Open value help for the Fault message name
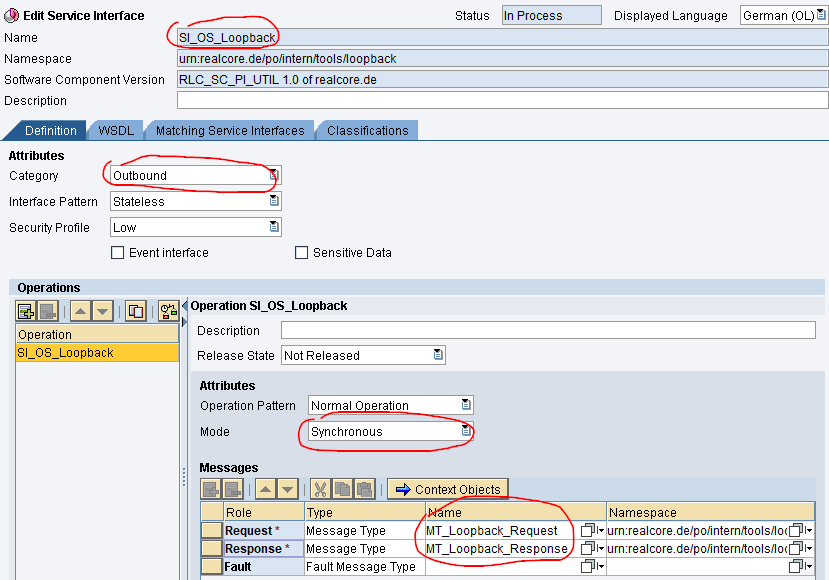The image size is (829, 580). click(x=589, y=567)
